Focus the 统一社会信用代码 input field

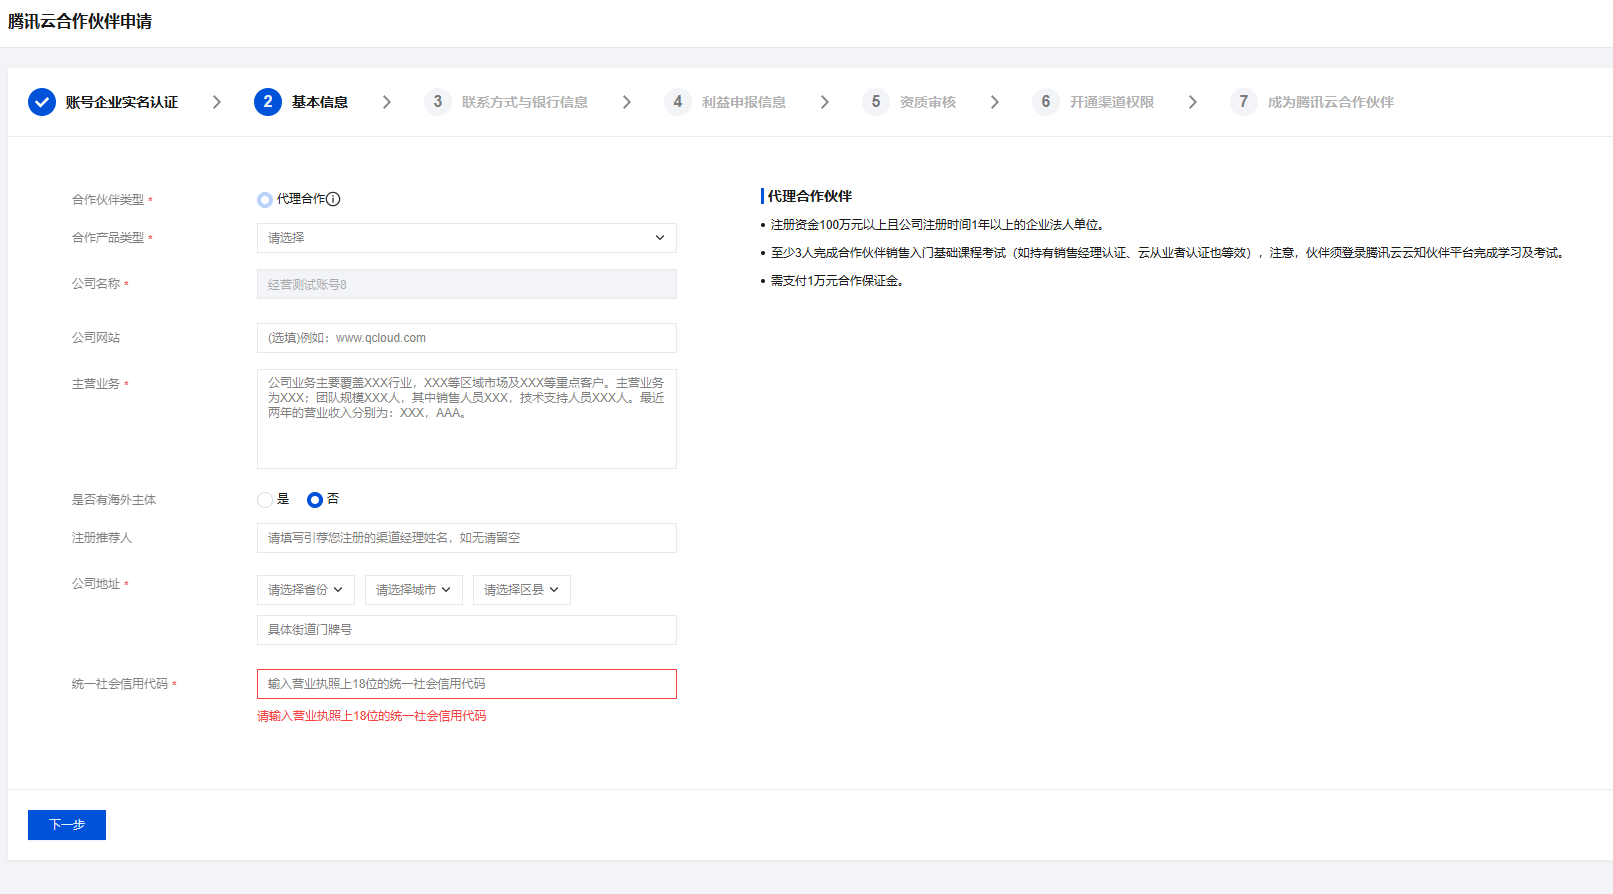pyautogui.click(x=467, y=684)
